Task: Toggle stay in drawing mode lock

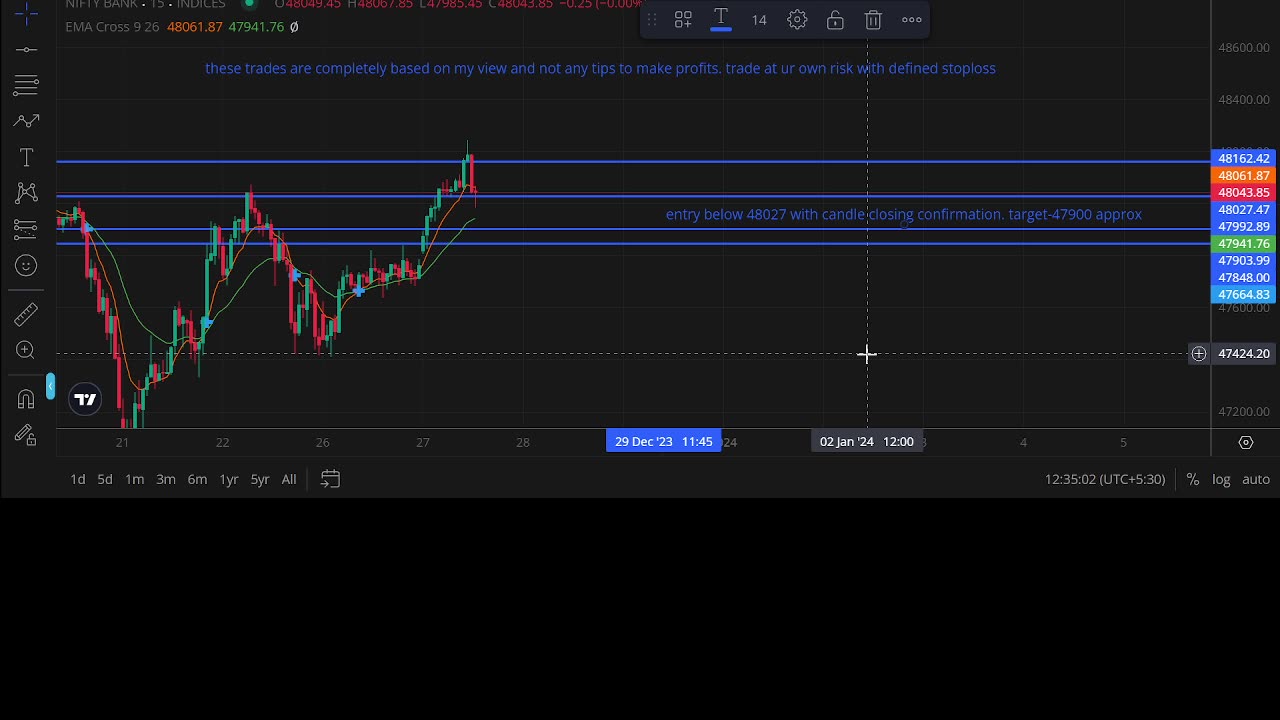Action: [x=27, y=435]
